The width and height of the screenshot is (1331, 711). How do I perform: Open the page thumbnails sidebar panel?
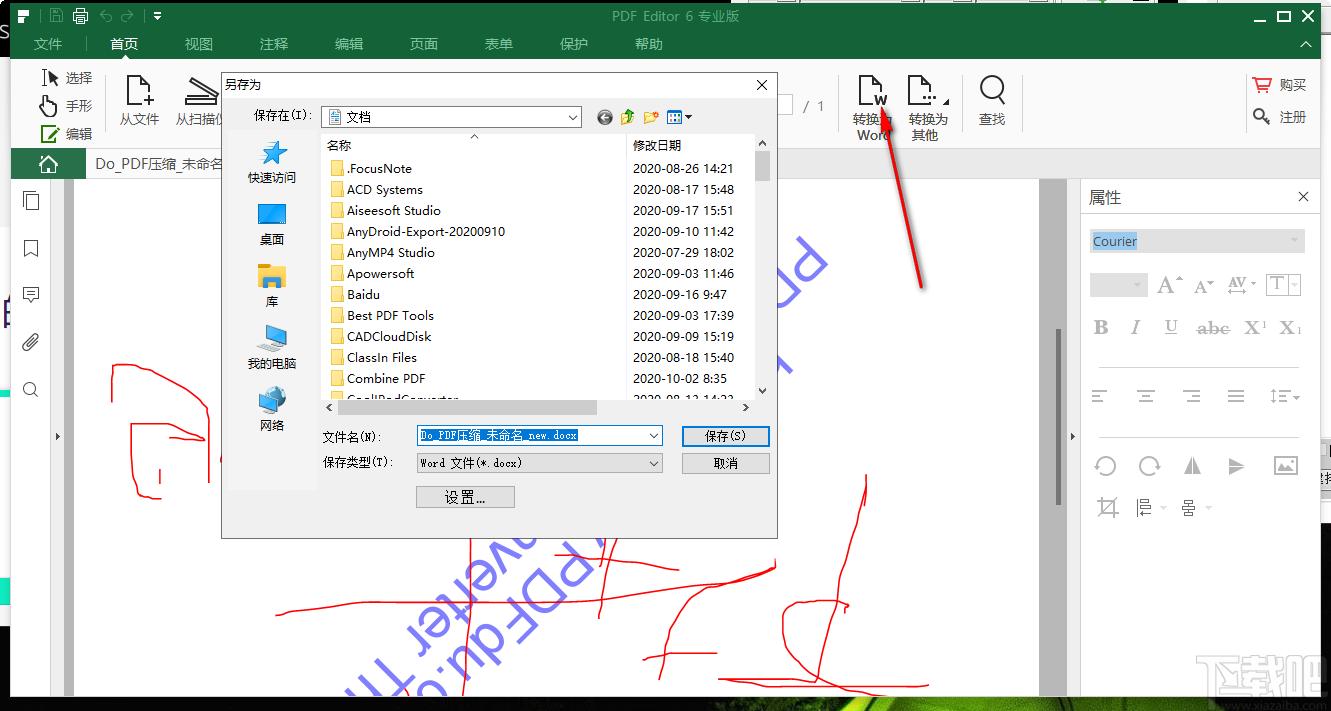pyautogui.click(x=31, y=201)
